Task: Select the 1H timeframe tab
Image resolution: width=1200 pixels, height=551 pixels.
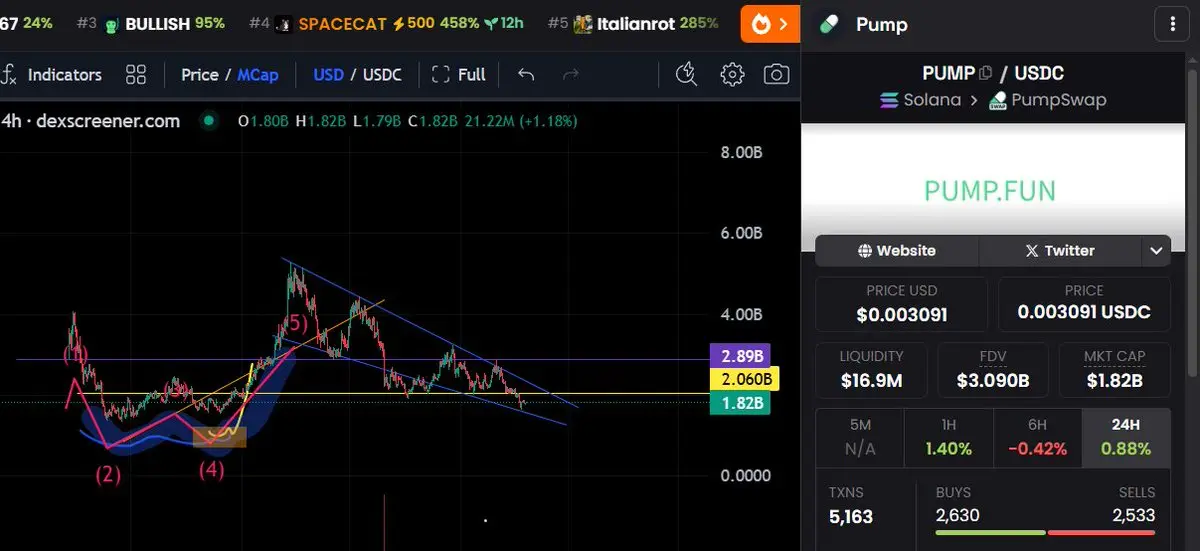Action: [948, 438]
